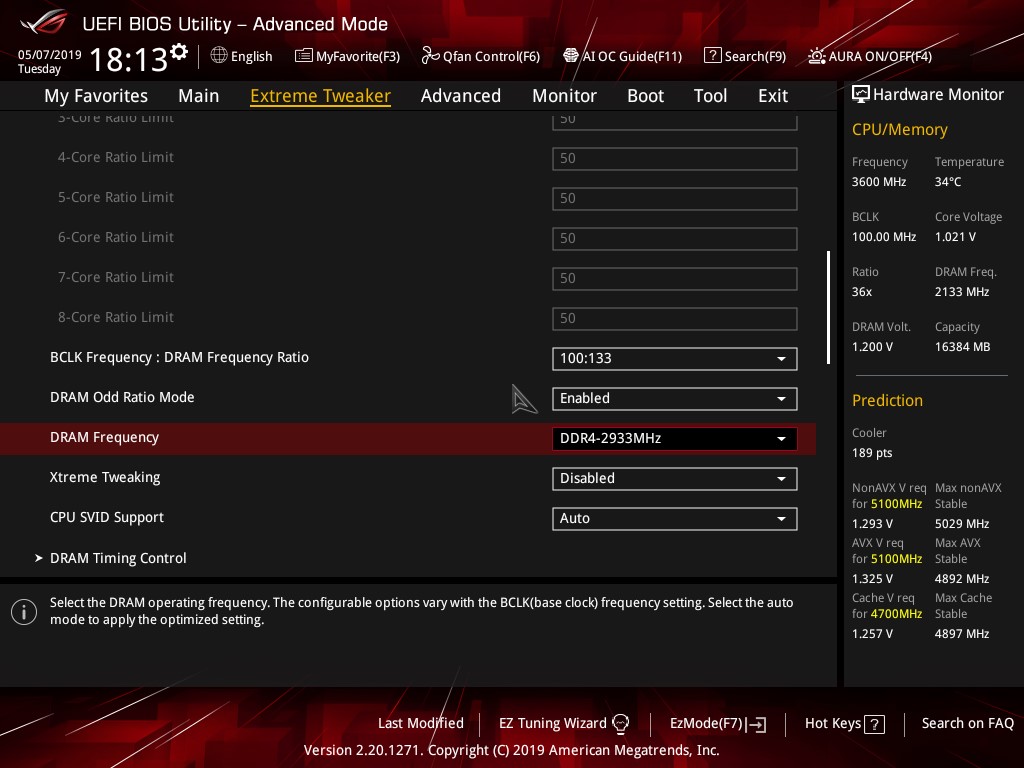Click Search(F9) button

click(x=745, y=56)
